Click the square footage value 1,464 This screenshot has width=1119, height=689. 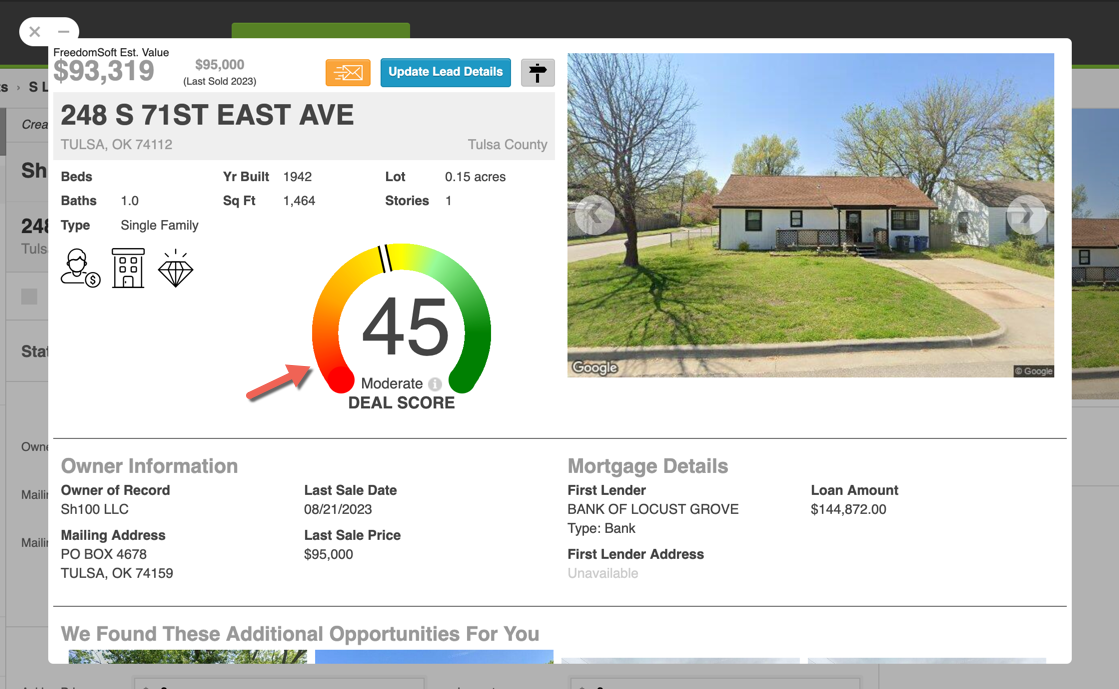(x=299, y=201)
